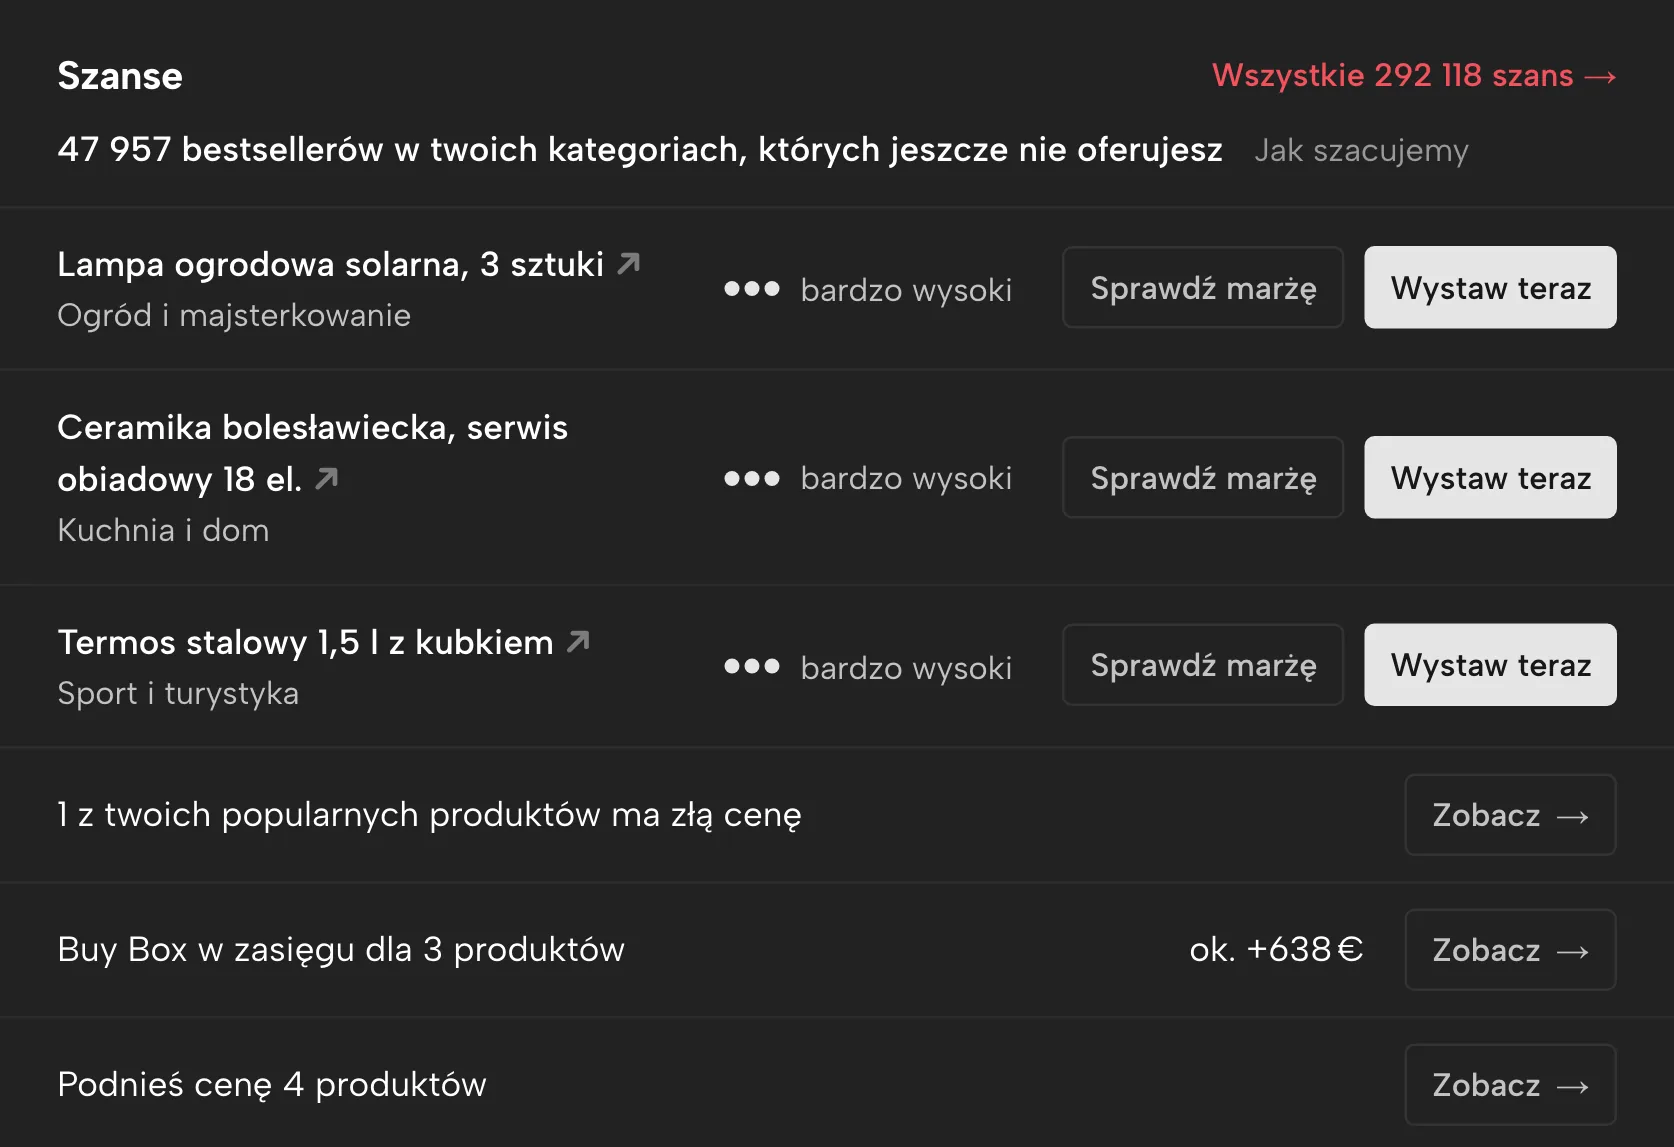
Task: Click category text Sport i turystyka
Action: [x=178, y=693]
